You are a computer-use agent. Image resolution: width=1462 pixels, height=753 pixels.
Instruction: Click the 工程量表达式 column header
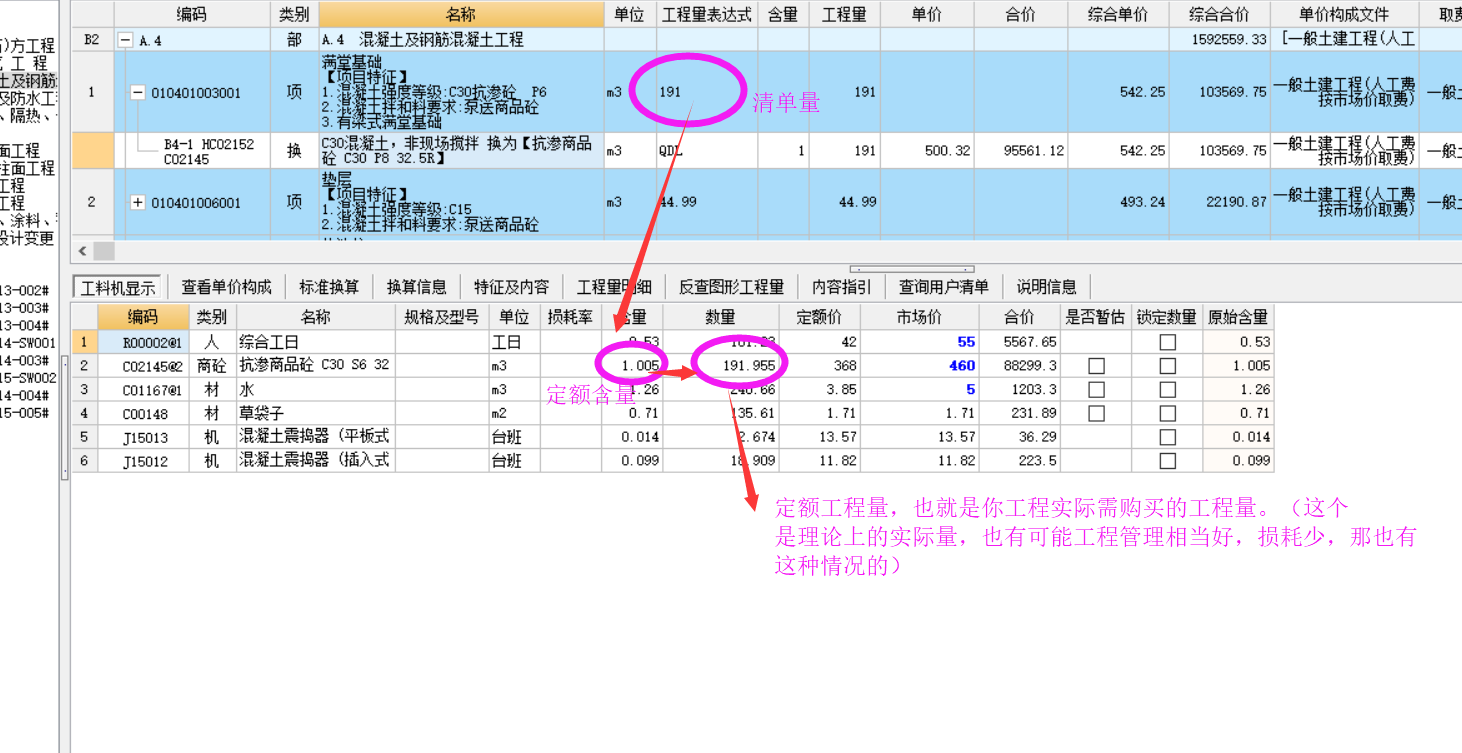706,15
